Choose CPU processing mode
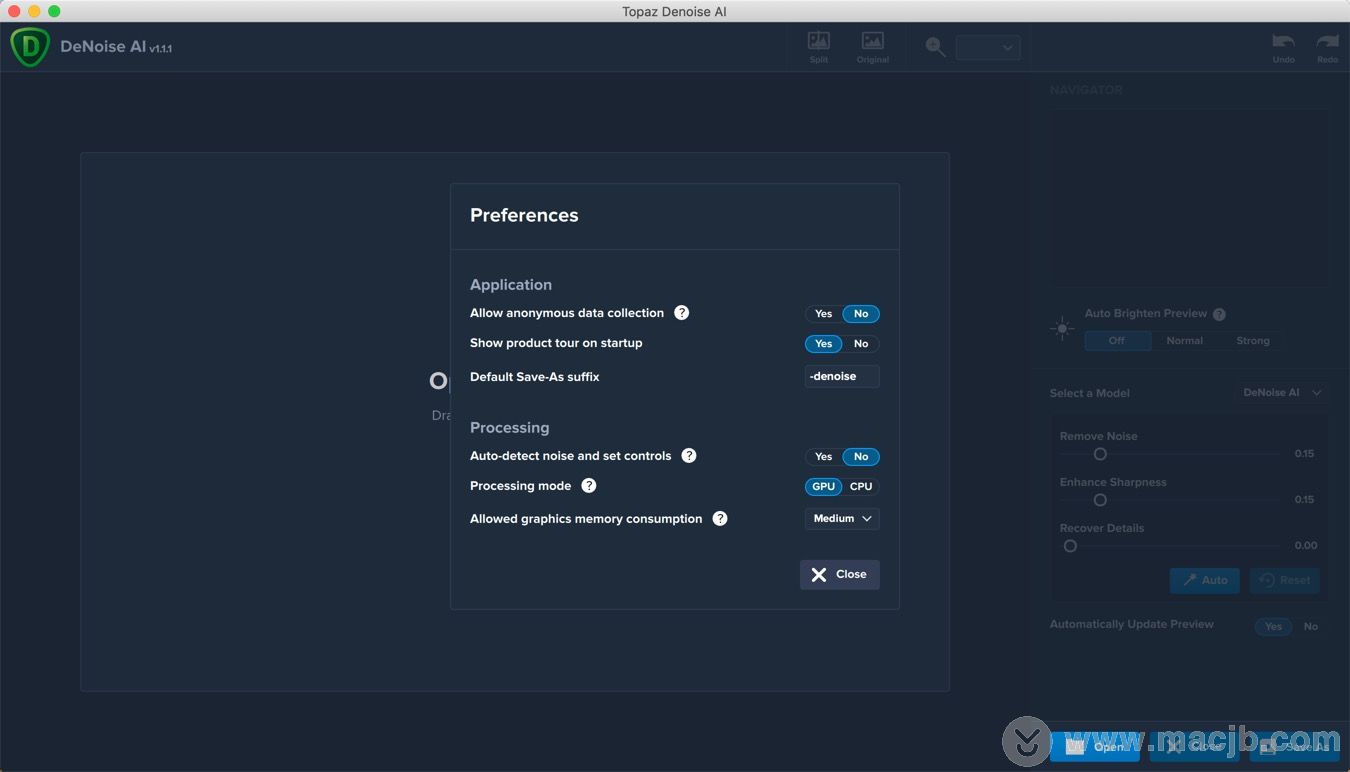The width and height of the screenshot is (1350, 772). pos(861,487)
